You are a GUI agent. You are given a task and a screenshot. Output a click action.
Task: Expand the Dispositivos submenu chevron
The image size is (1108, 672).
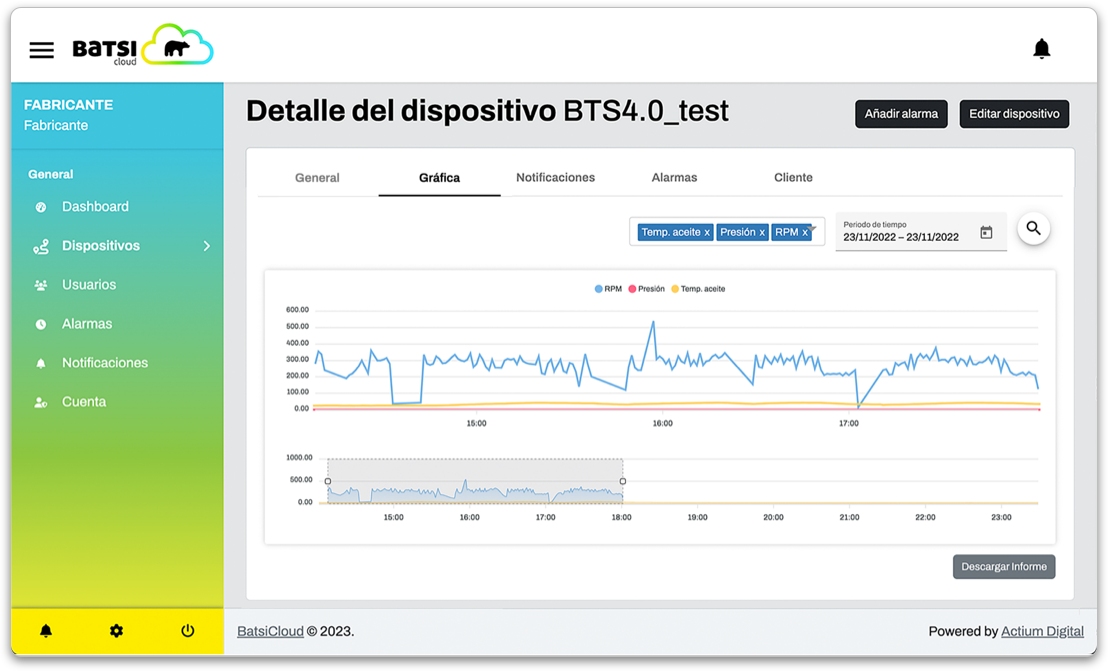pos(207,246)
